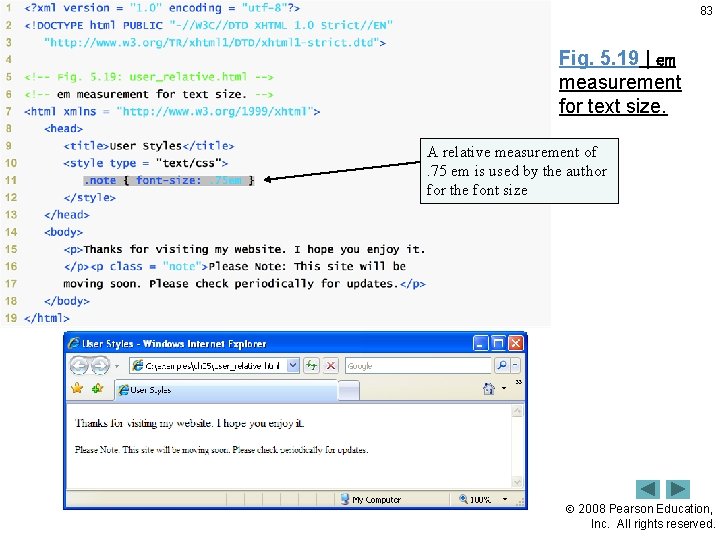Viewport: 720px width, 540px height.
Task: Open the search provider options dropdown
Action: [x=515, y=366]
